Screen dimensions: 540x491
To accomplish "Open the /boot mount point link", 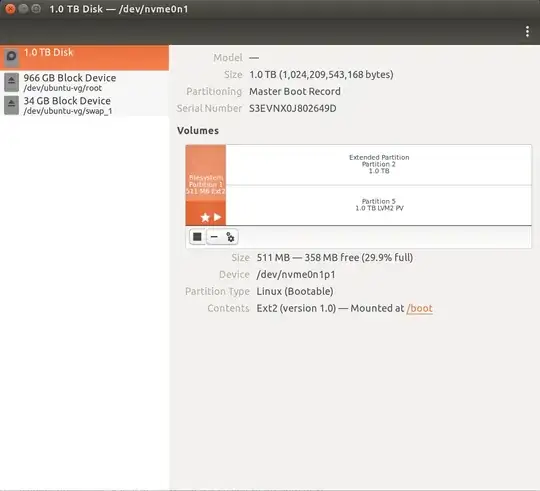I will (419, 308).
